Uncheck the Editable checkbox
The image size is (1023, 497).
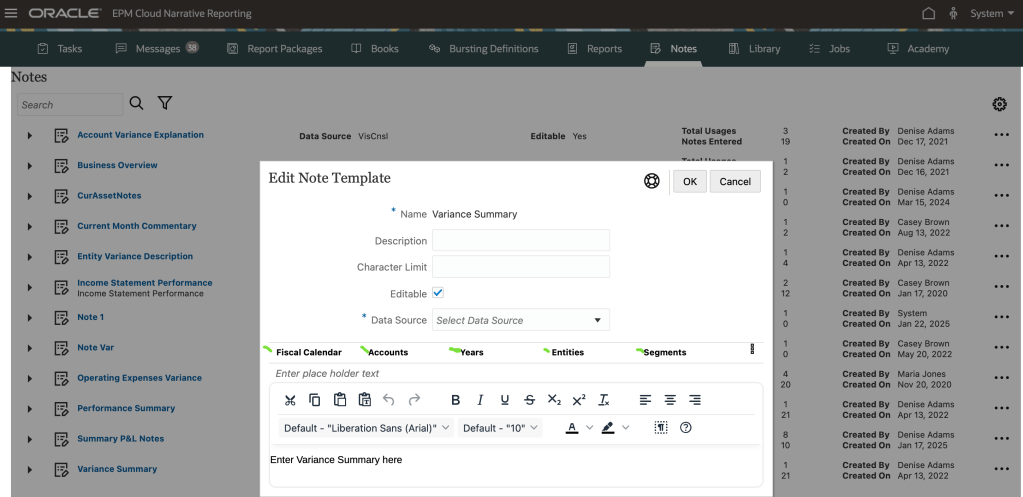tap(437, 293)
